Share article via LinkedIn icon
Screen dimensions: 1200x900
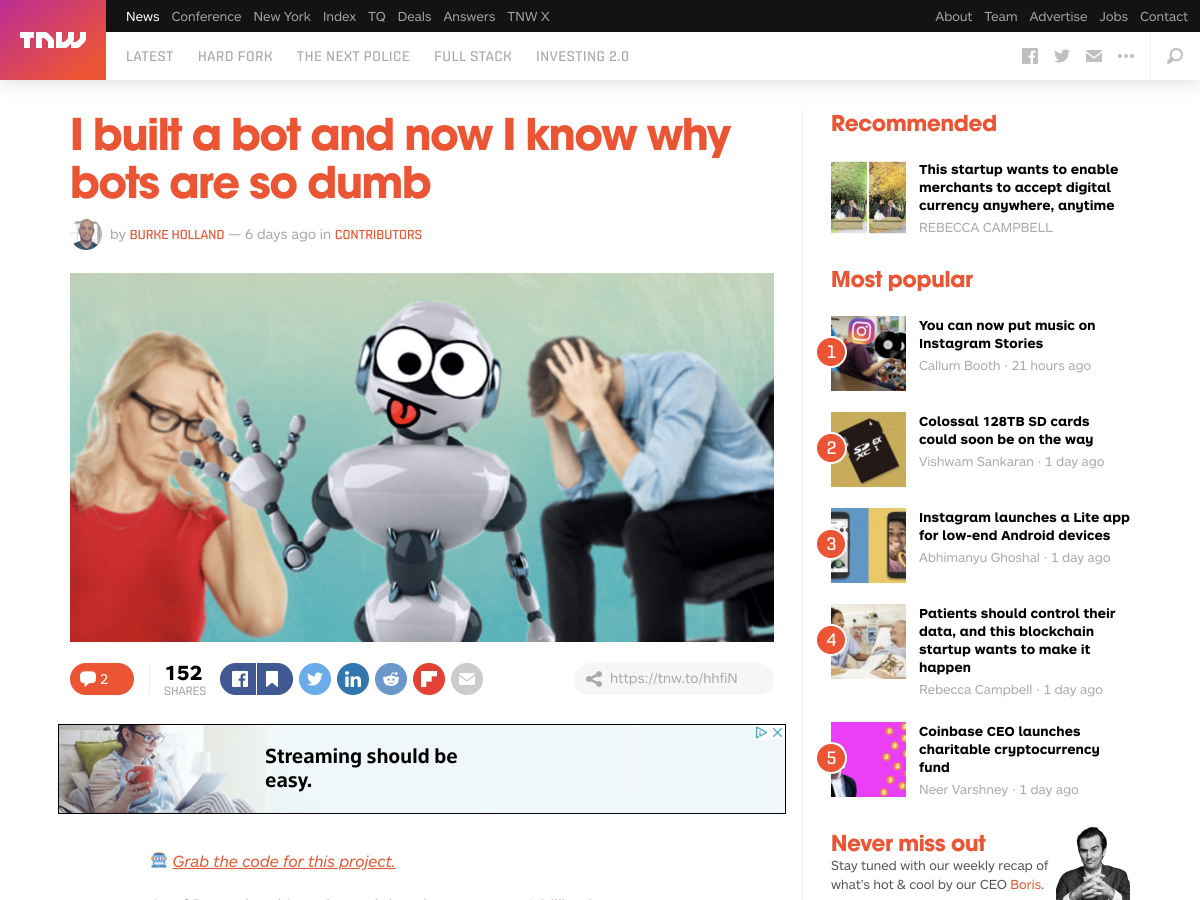tap(353, 679)
